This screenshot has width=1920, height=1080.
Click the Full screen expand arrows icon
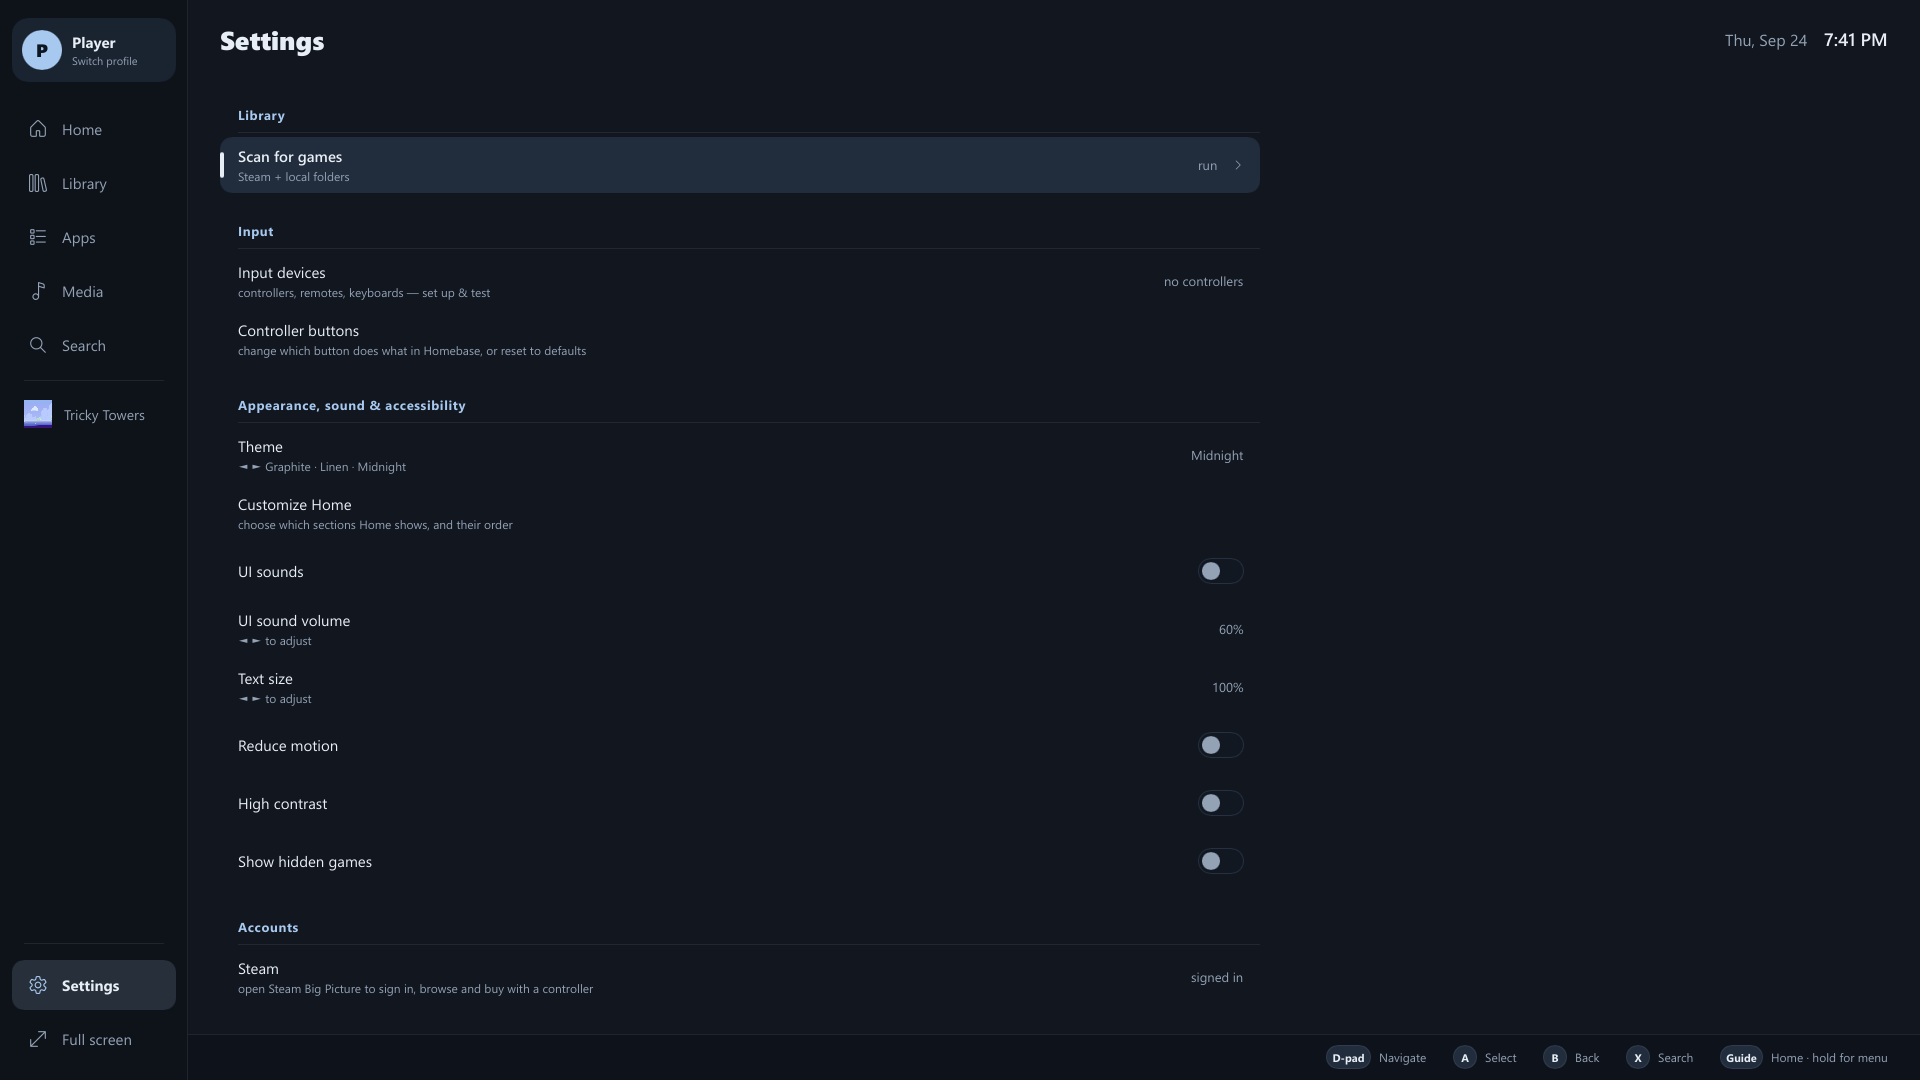coord(38,1039)
